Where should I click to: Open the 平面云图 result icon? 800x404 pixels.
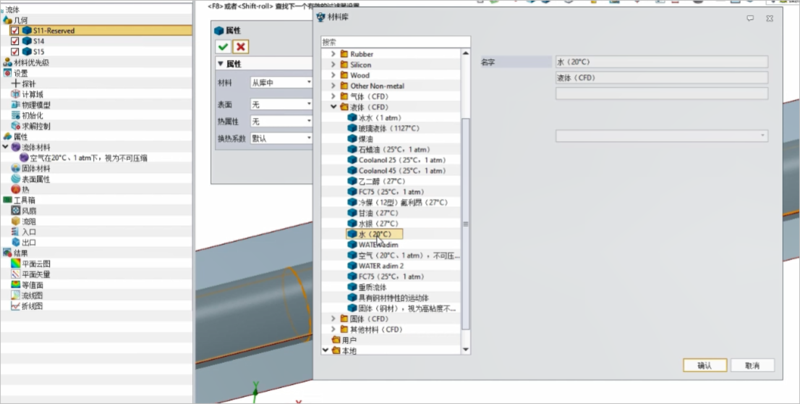pos(15,263)
